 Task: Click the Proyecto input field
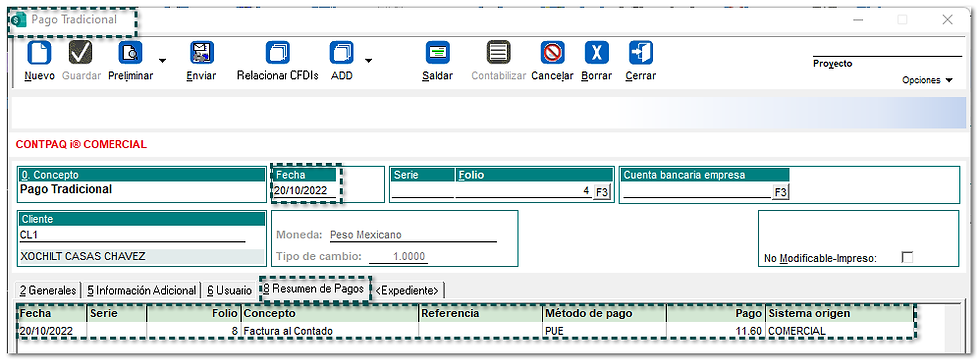[887, 50]
